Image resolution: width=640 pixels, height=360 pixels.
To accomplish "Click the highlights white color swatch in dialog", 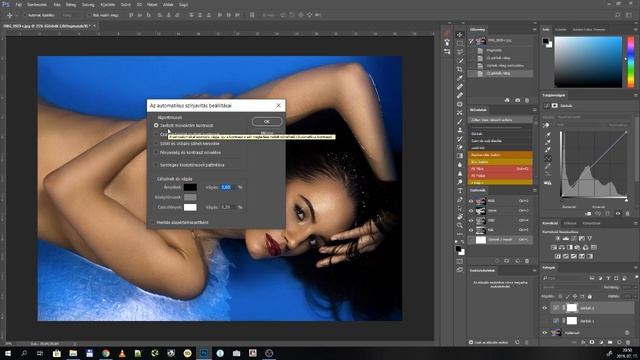I will coord(190,207).
